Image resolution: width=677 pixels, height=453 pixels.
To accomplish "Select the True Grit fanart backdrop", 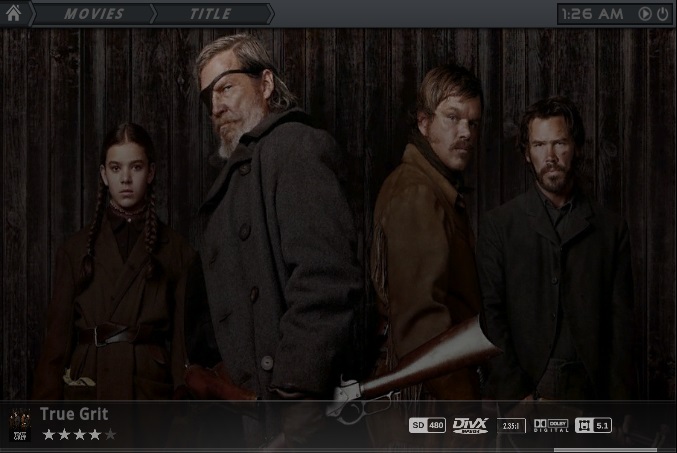I will tap(338, 214).
